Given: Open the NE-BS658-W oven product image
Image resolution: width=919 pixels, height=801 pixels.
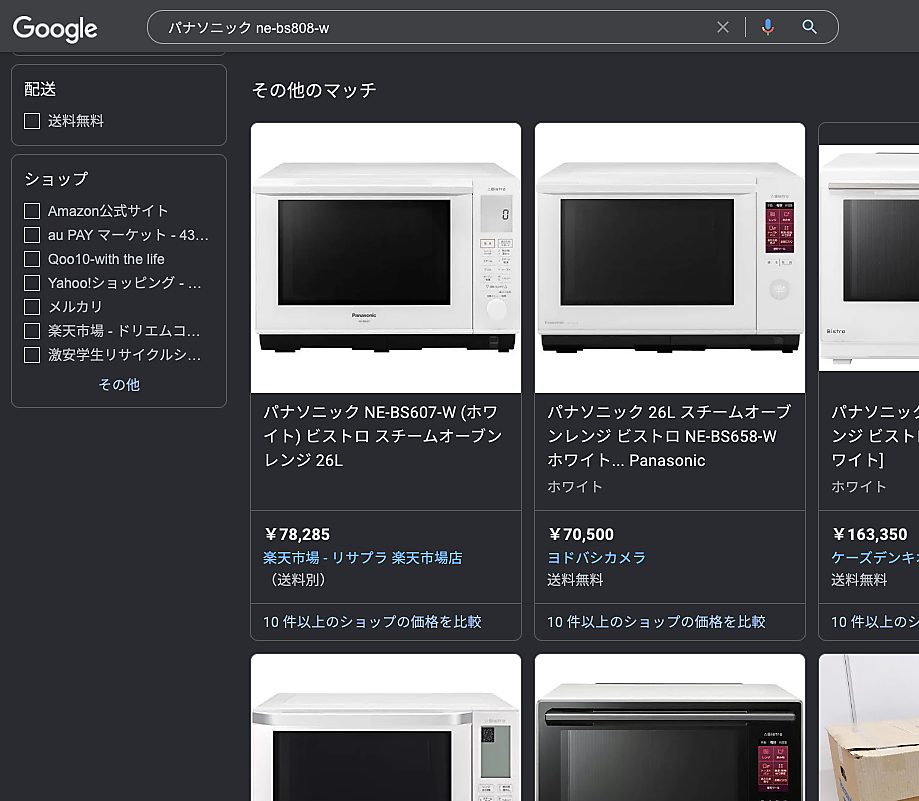Looking at the screenshot, I should click(669, 258).
